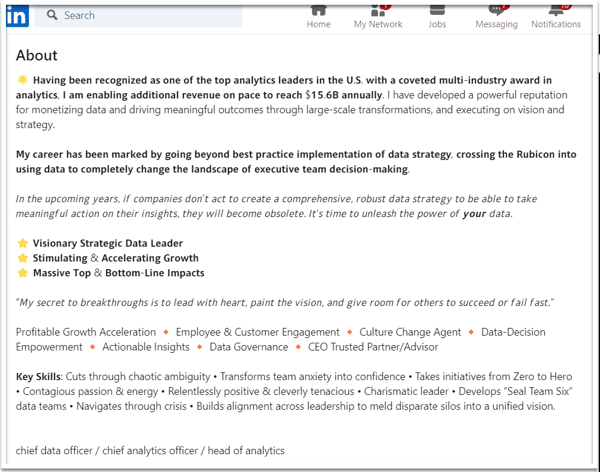600x472 pixels.
Task: Focus the Search input field
Action: click(138, 16)
